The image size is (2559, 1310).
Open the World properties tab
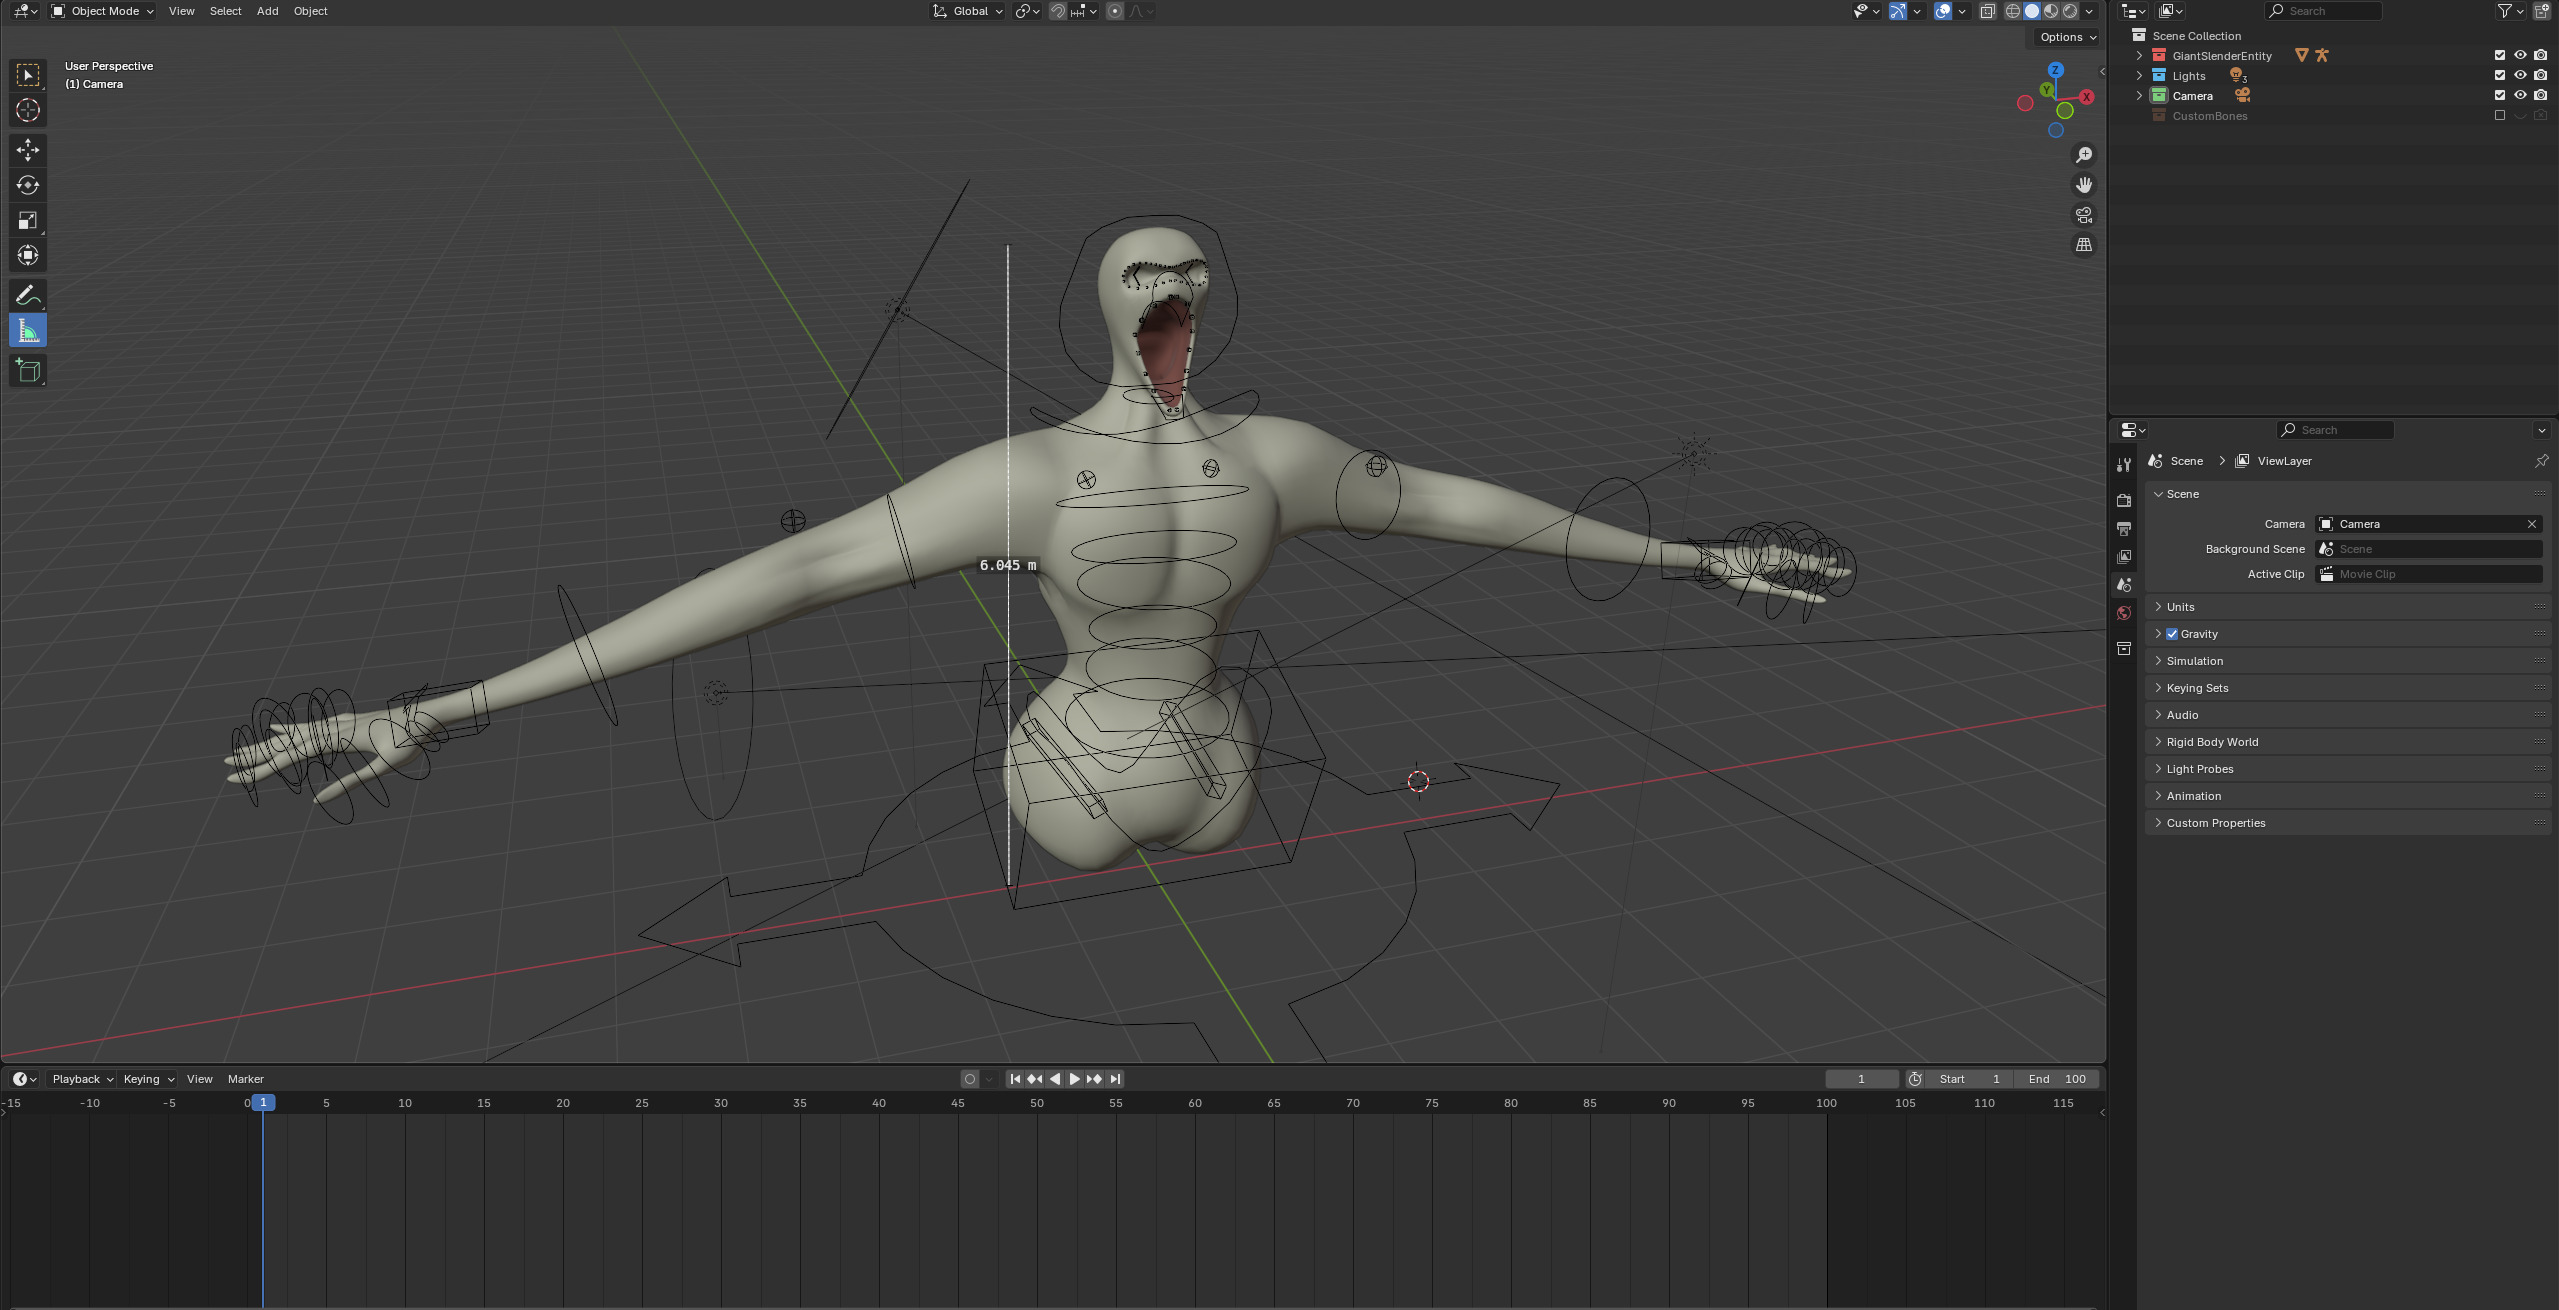[x=2124, y=613]
